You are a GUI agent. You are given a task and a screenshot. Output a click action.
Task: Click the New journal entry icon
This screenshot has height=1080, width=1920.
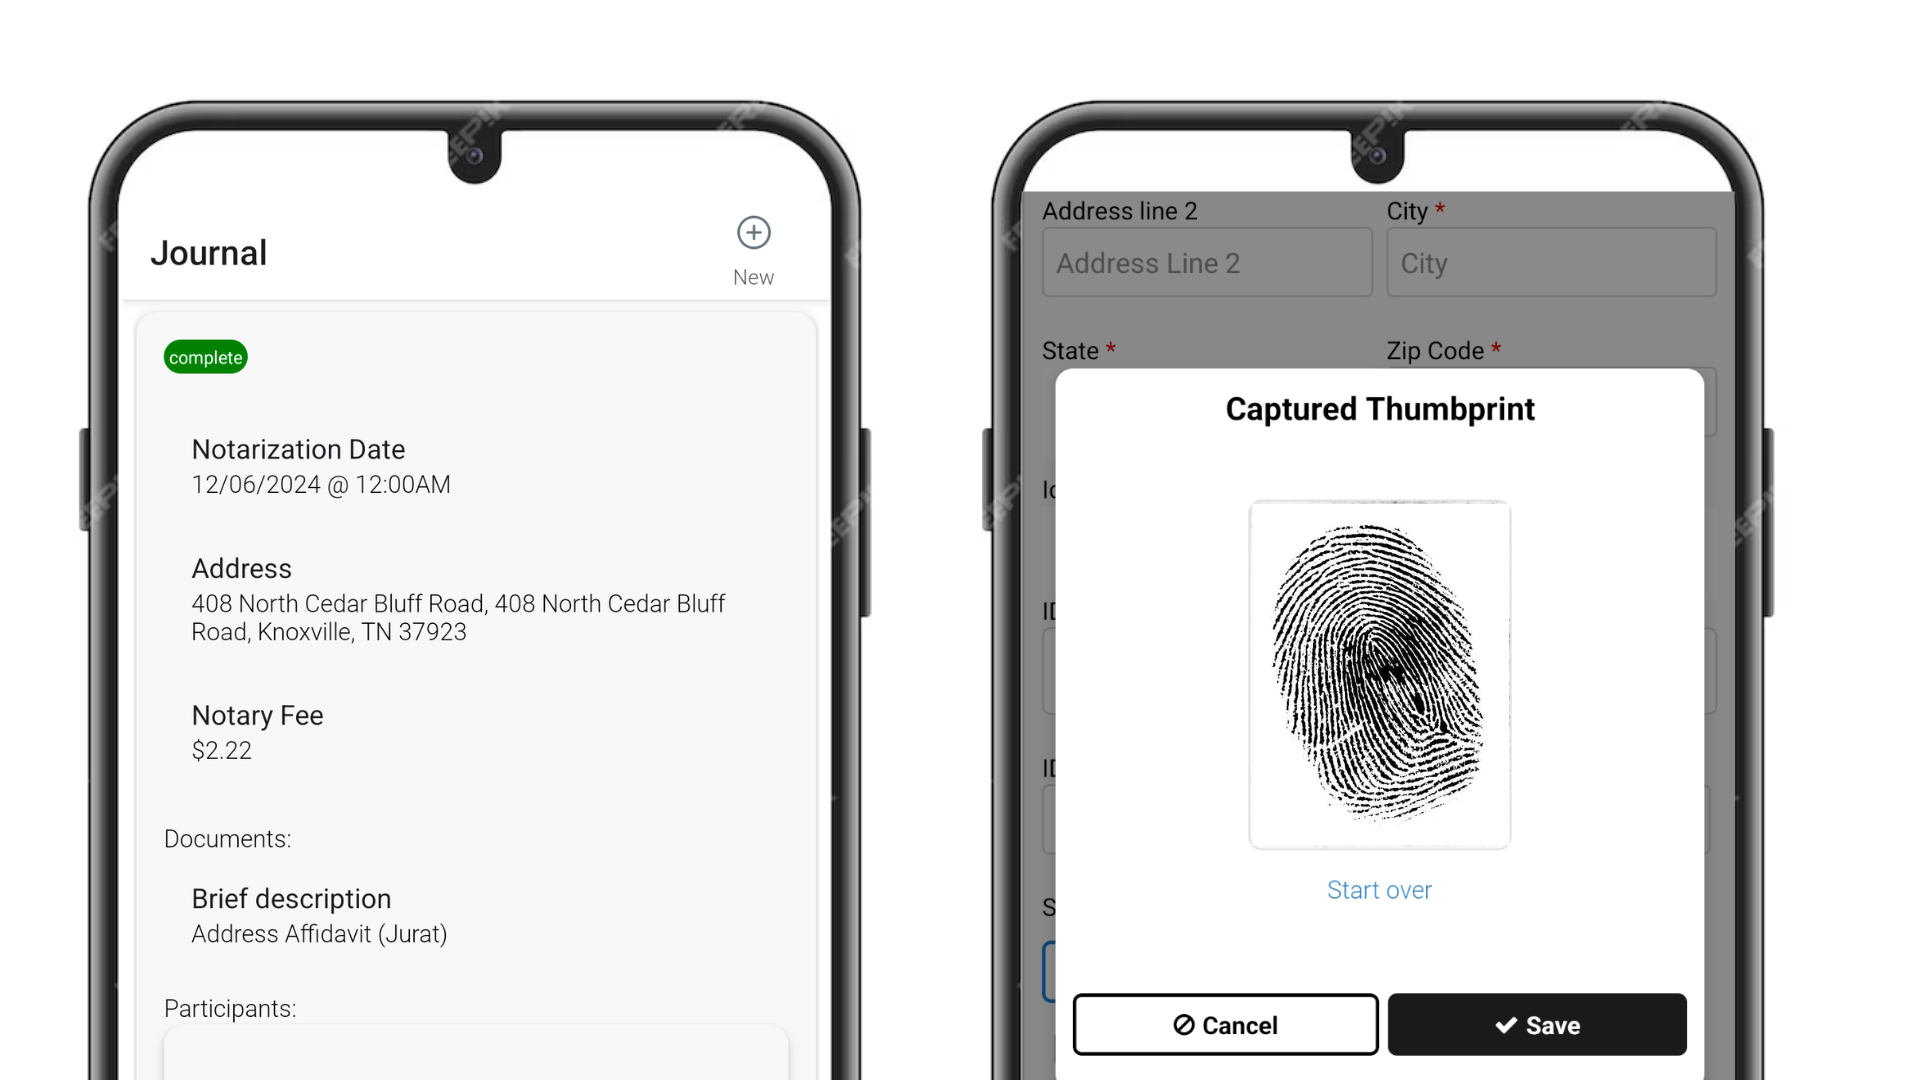pos(754,233)
